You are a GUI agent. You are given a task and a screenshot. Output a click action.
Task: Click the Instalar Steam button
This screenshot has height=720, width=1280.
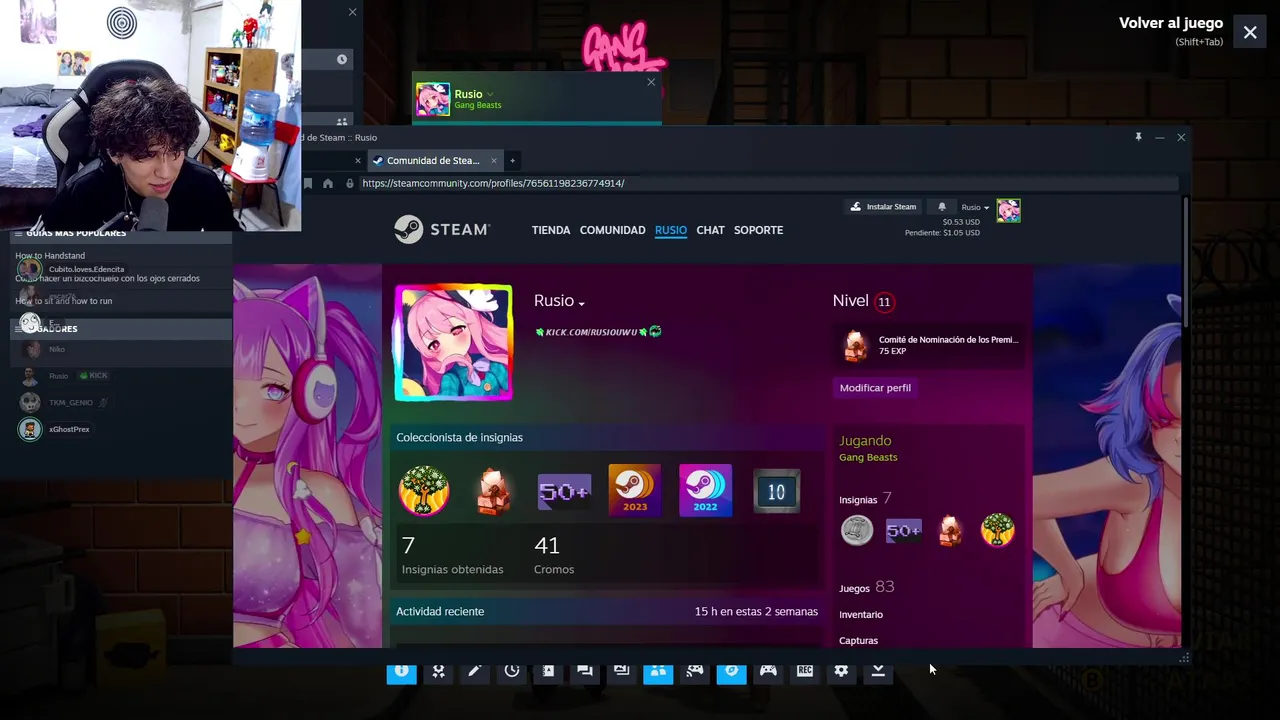click(x=883, y=207)
